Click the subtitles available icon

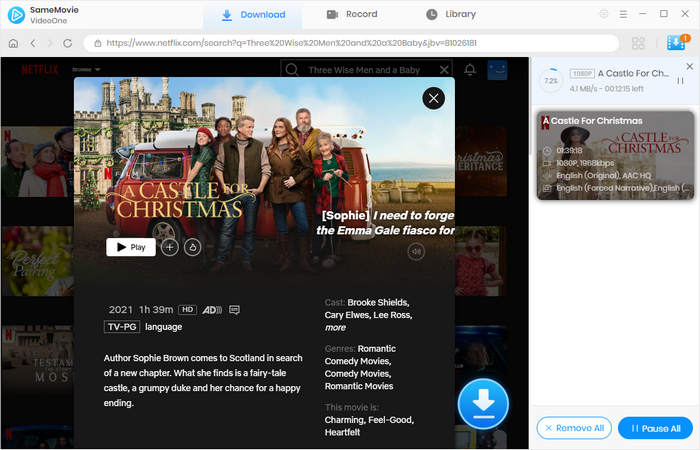234,309
